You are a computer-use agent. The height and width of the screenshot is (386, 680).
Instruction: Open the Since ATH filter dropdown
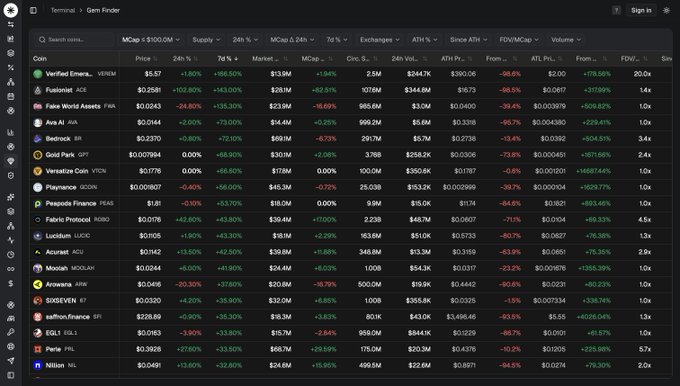[468, 39]
